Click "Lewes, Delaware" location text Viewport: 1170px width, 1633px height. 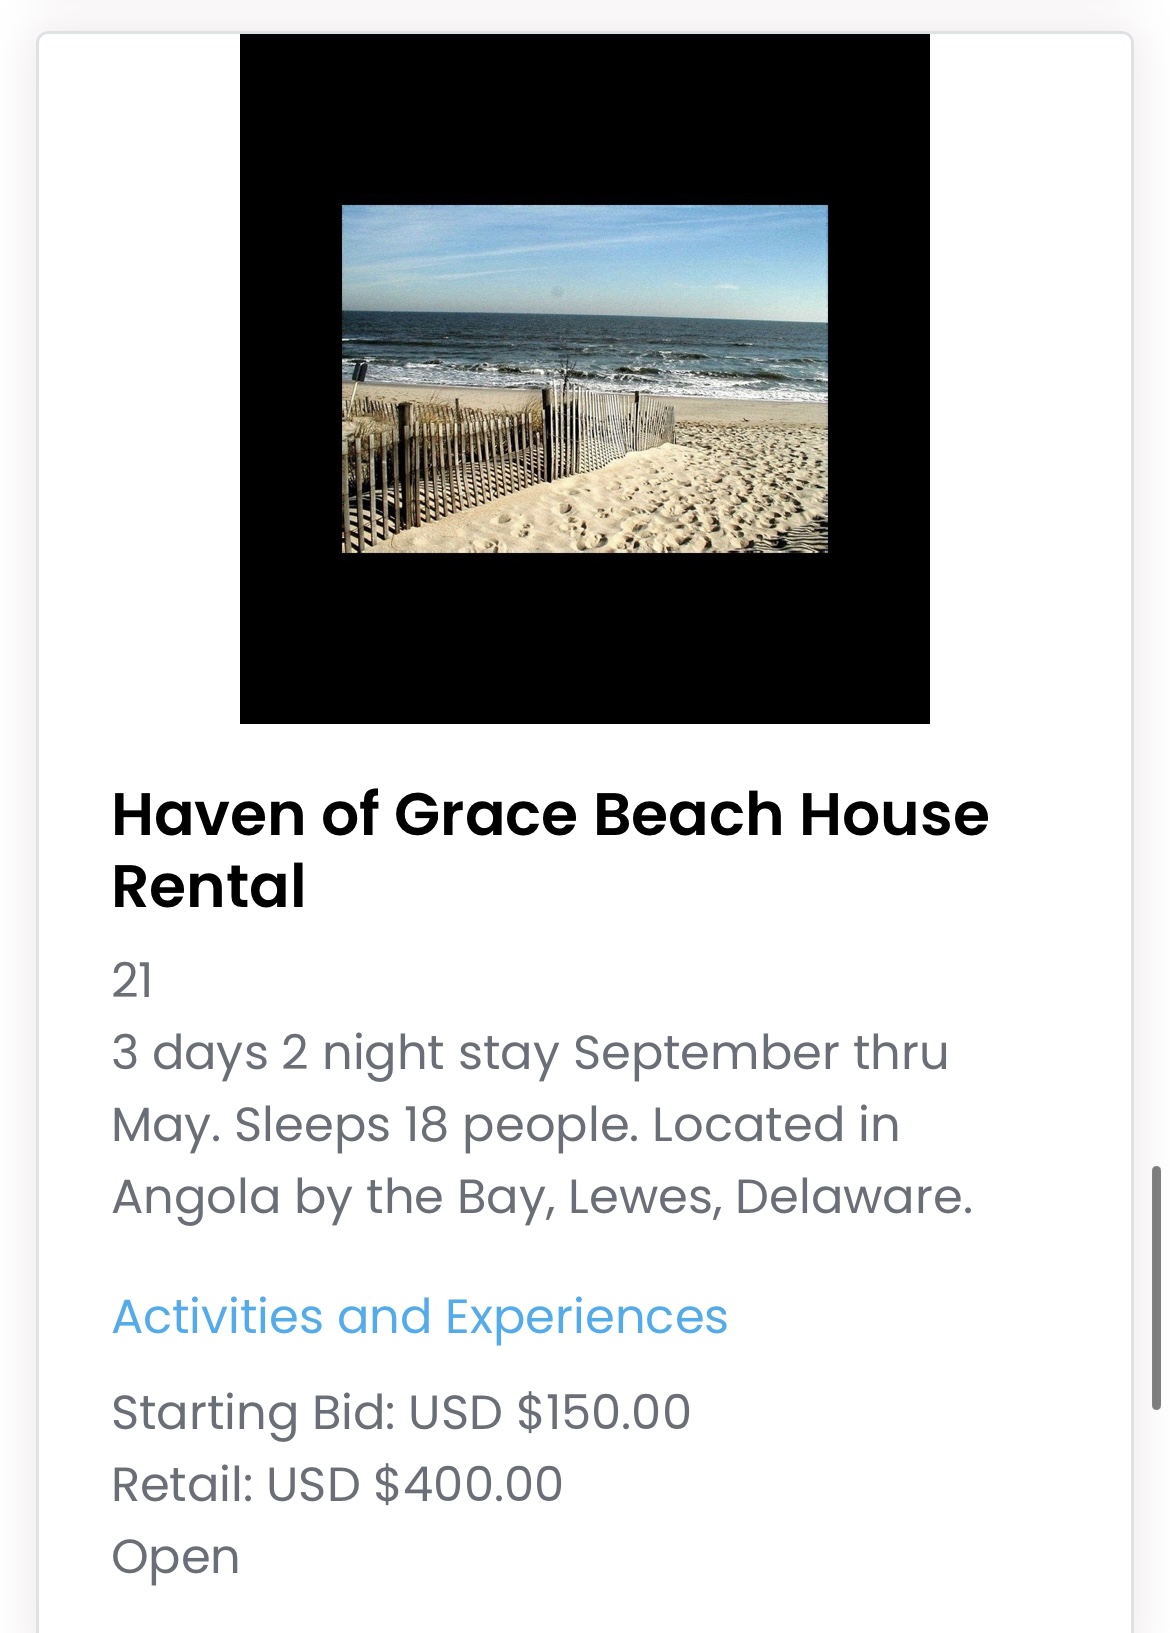[x=770, y=1196]
